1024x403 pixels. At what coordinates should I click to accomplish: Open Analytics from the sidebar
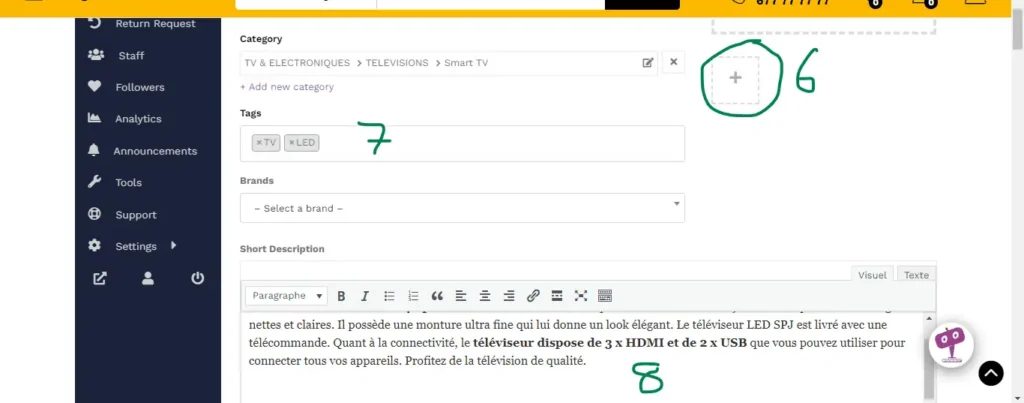point(137,119)
